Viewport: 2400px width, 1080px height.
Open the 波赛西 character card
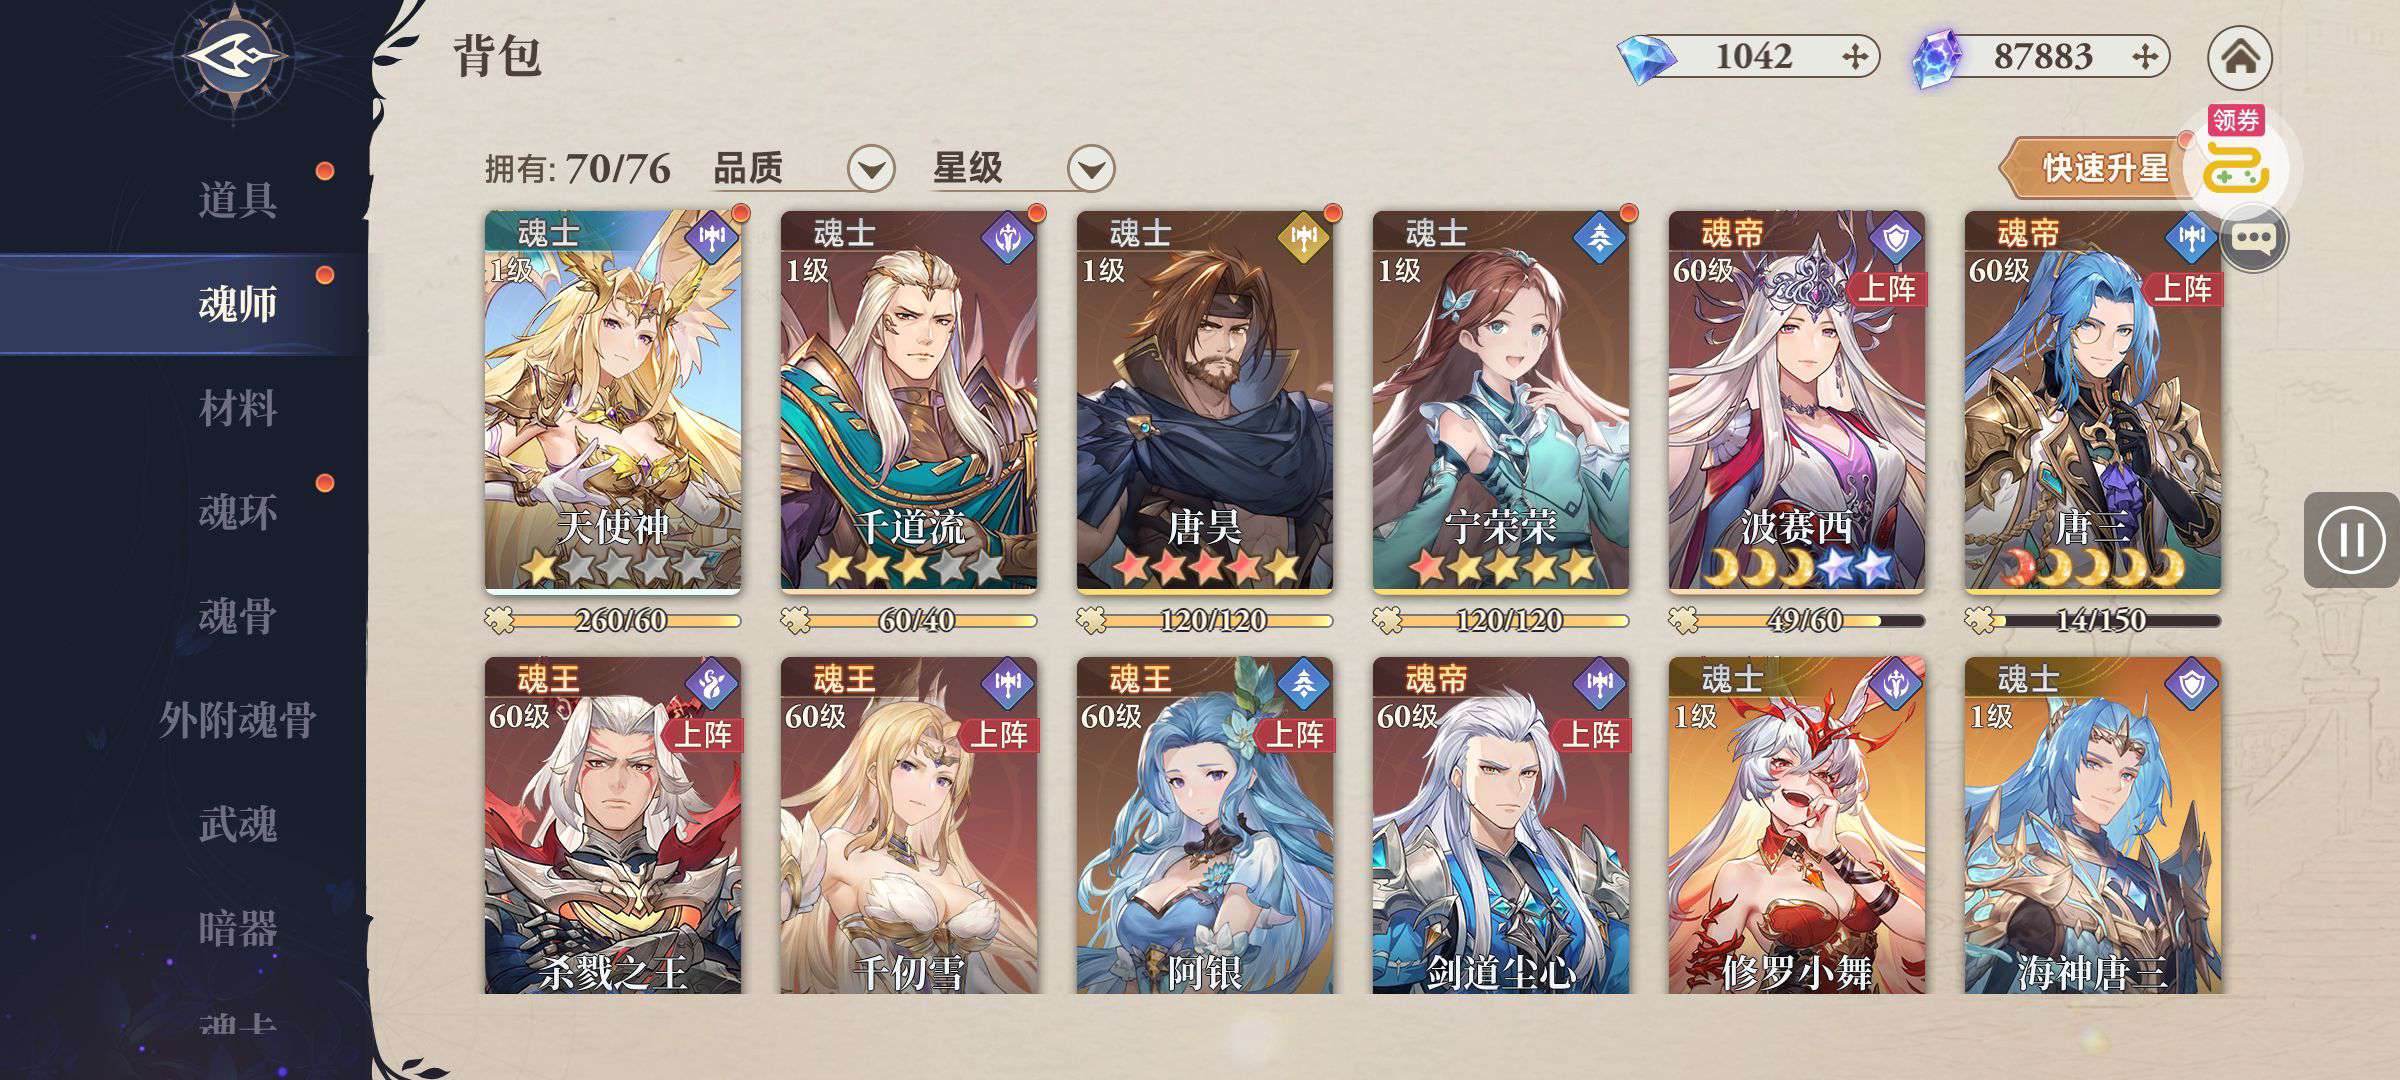1796,402
